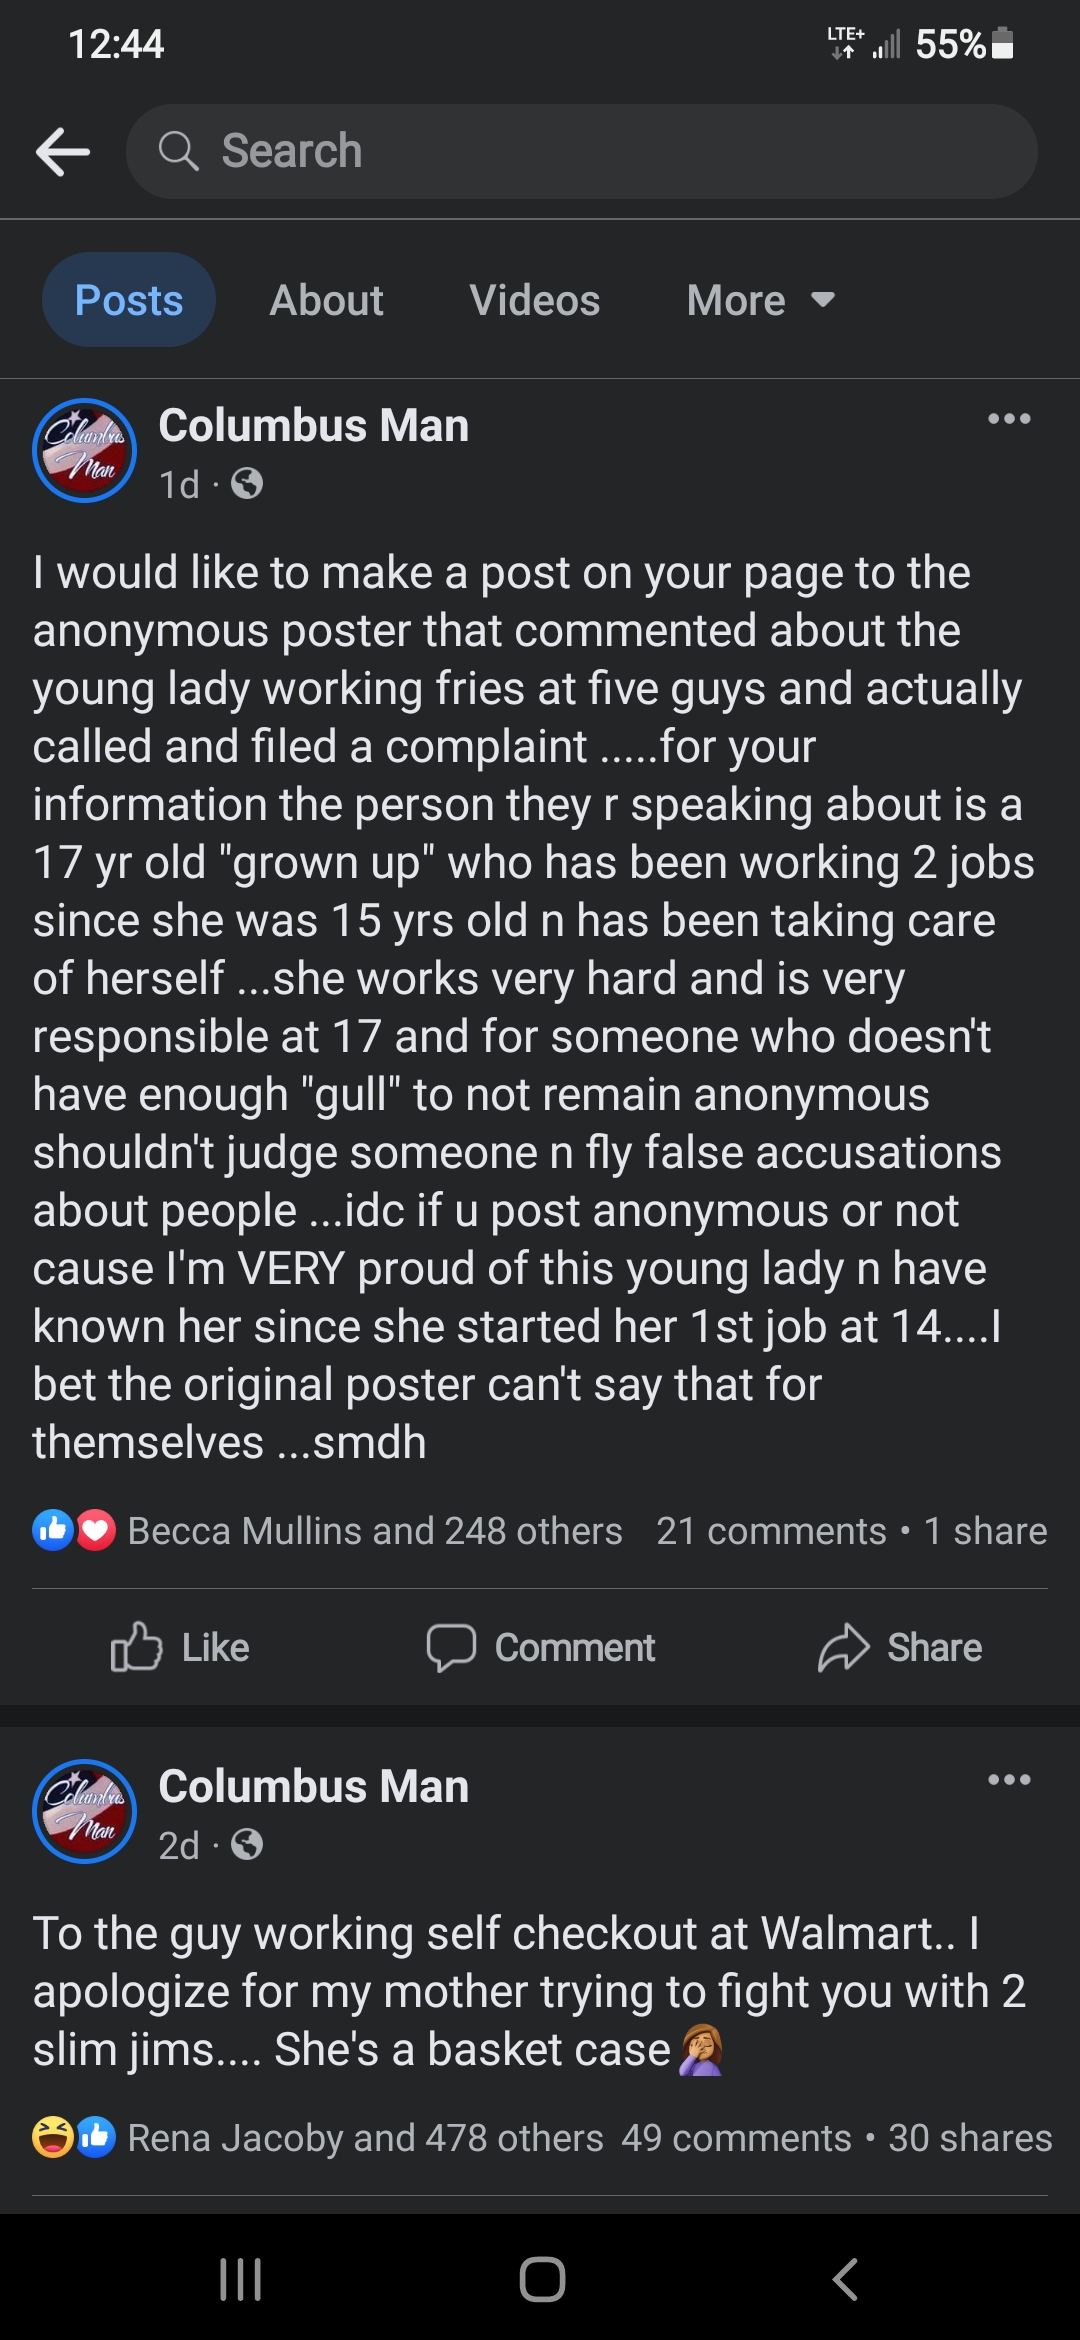This screenshot has width=1080, height=2340.
Task: Click the Search input field
Action: pyautogui.click(x=580, y=152)
